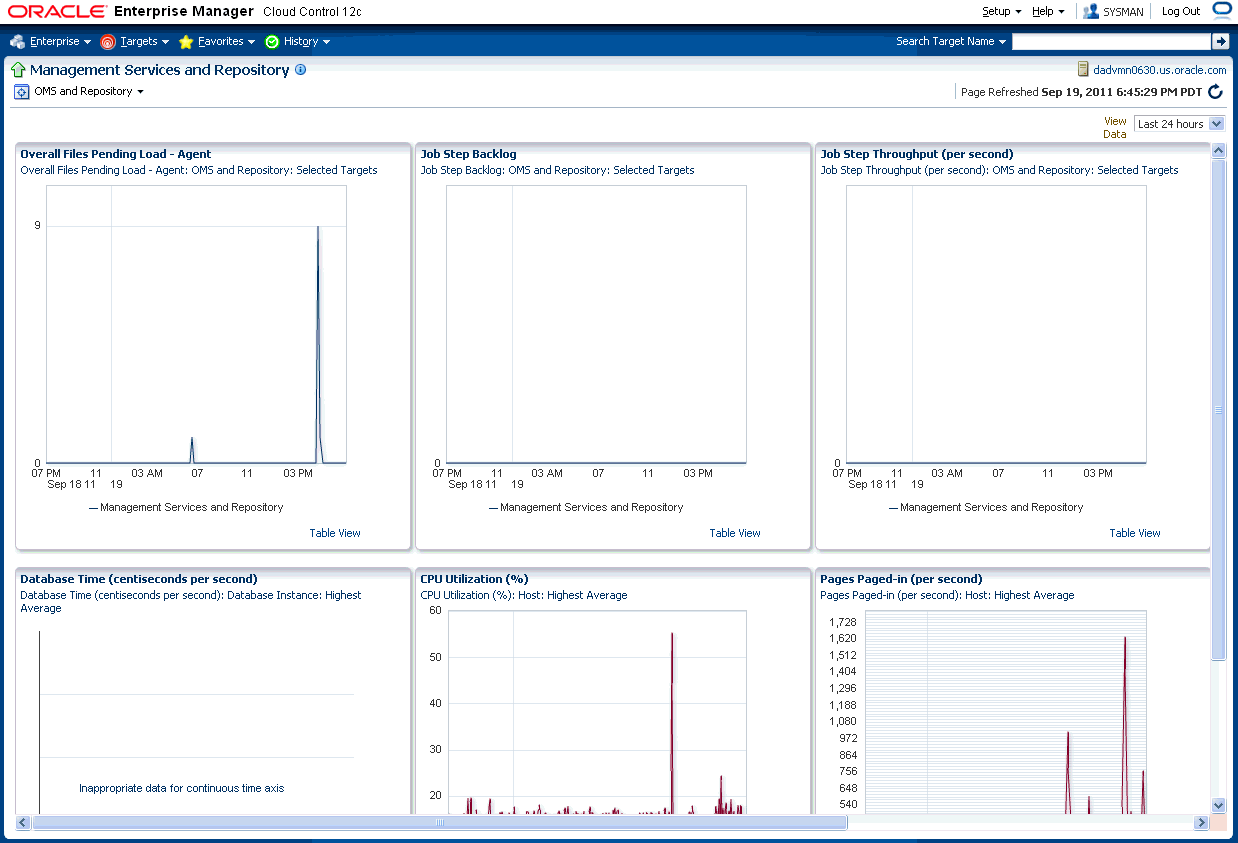1238x843 pixels.
Task: Click the vertical scrollbar down arrow
Action: coord(1218,804)
